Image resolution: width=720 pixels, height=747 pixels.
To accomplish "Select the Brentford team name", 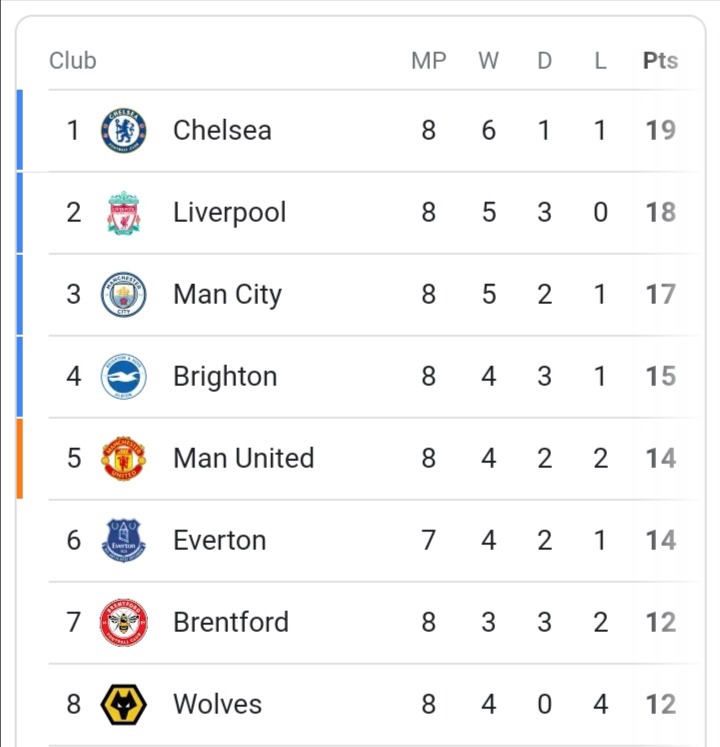I will coord(231,622).
